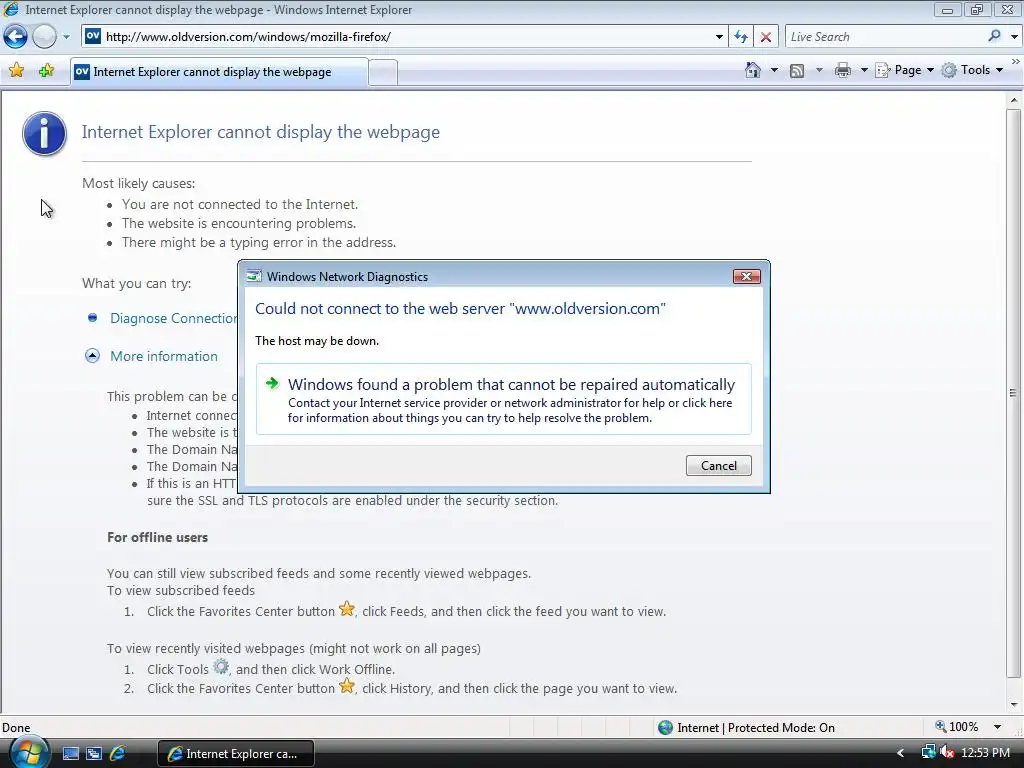Click the muted volume tray icon
This screenshot has width=1024, height=768.
click(946, 753)
